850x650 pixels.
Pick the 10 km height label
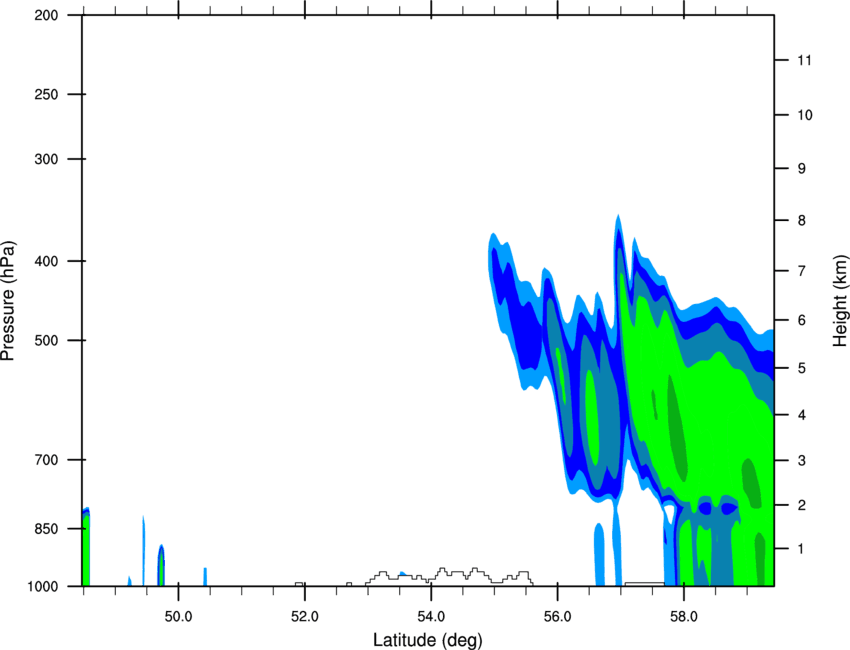[805, 115]
